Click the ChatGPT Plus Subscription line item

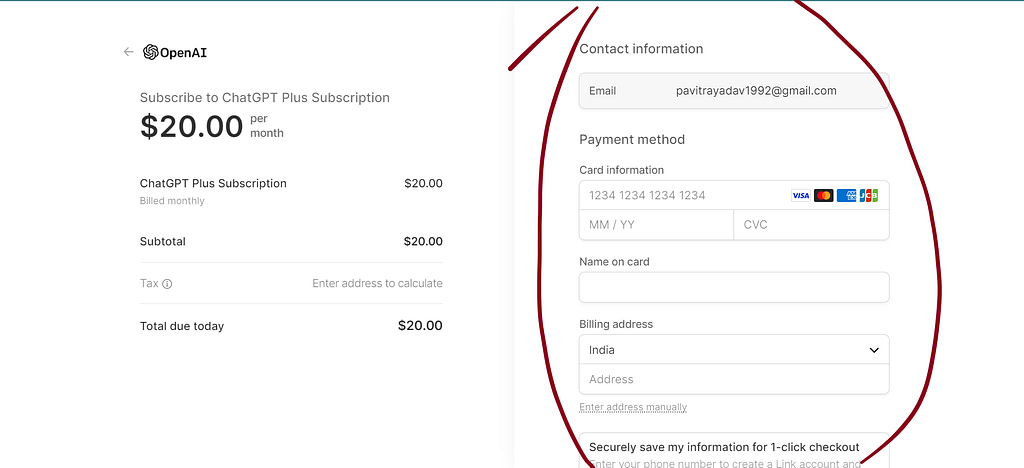tap(291, 191)
